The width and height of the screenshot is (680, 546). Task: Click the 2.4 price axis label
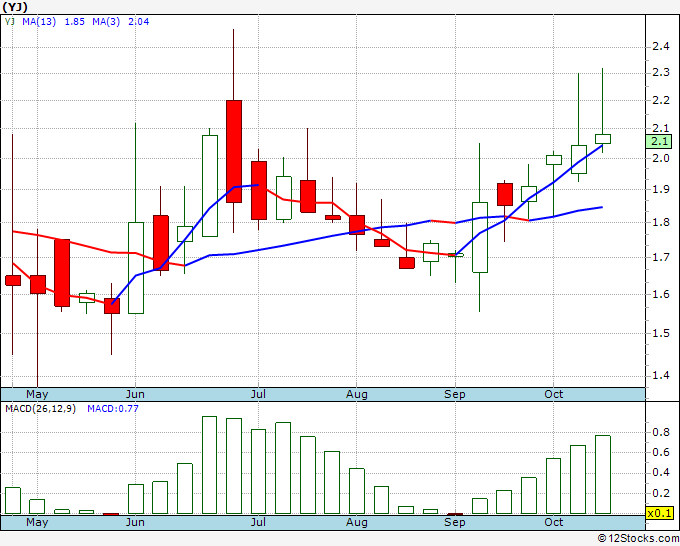[661, 46]
